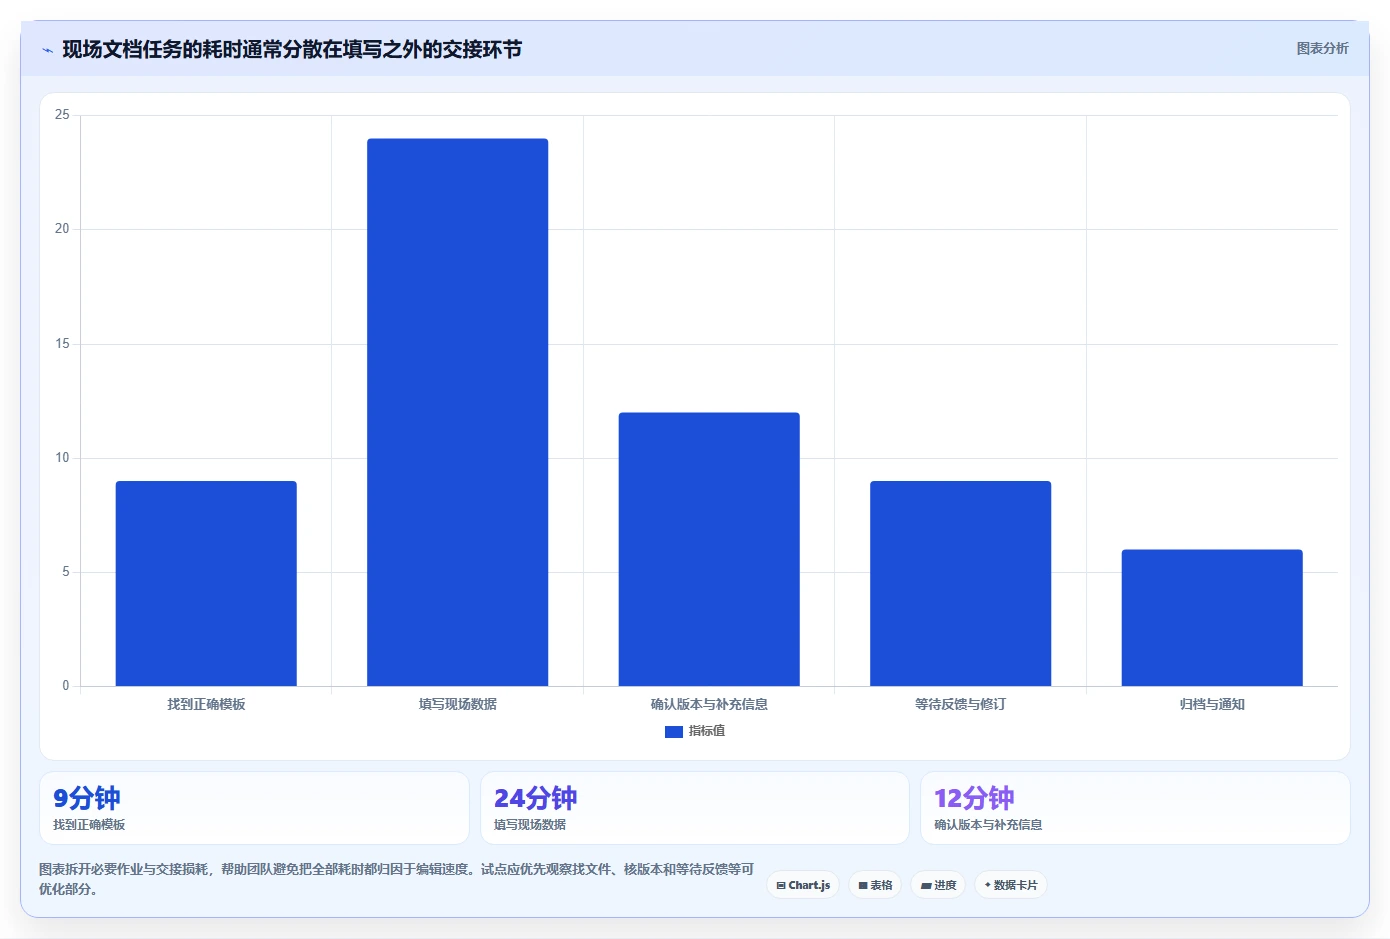Select the 表格 chip
This screenshot has width=1390, height=939.
[875, 885]
